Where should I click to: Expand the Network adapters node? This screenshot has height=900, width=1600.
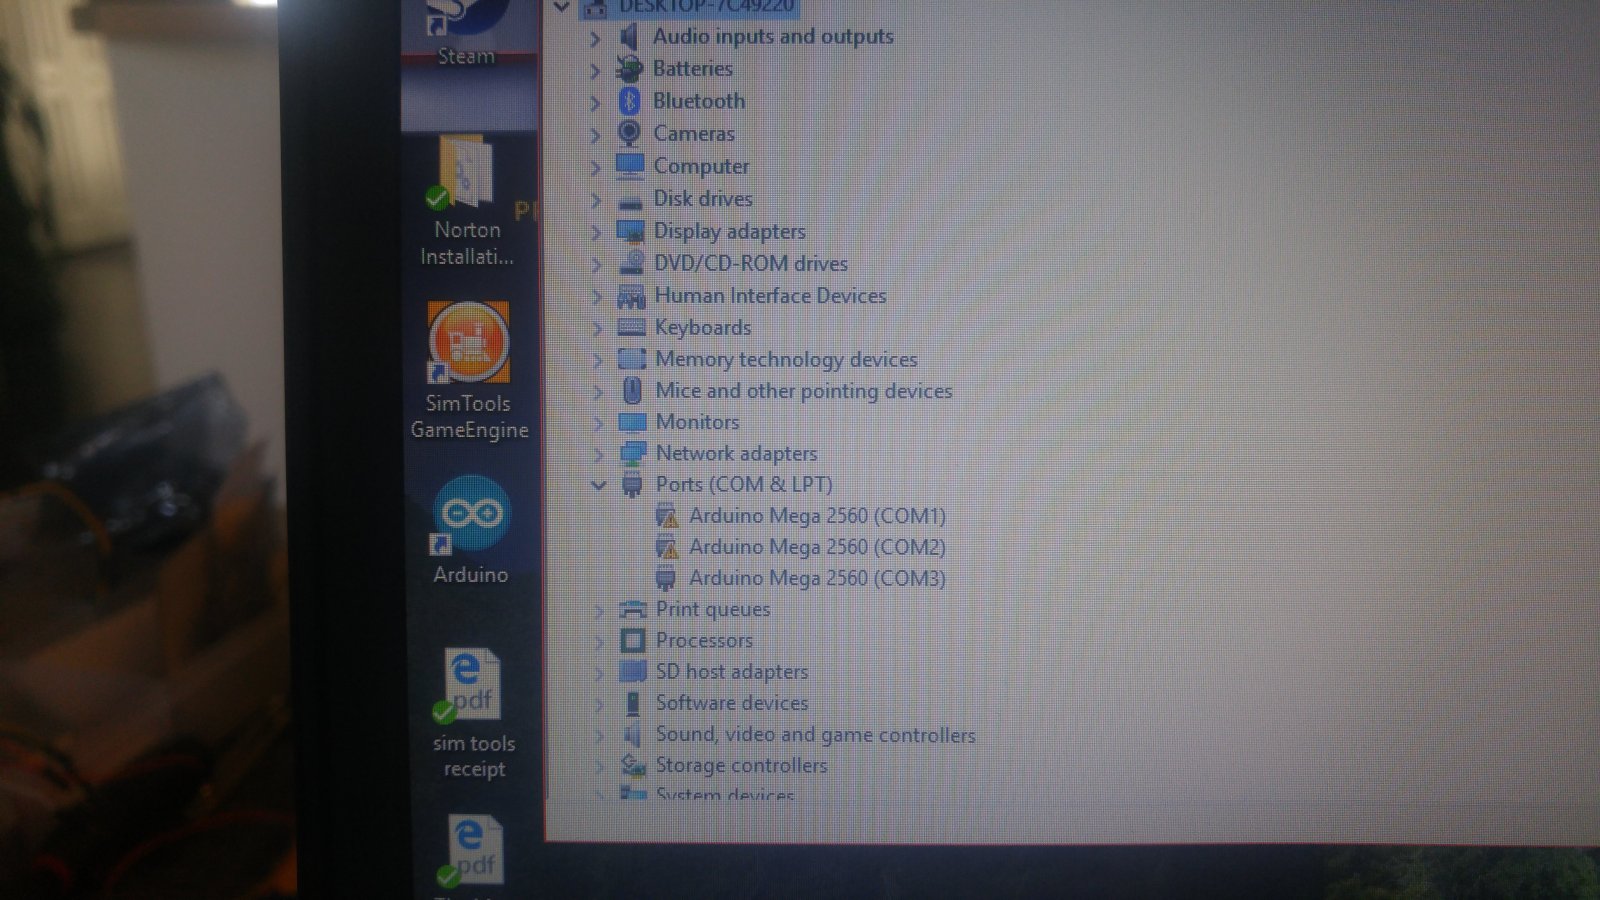click(598, 455)
